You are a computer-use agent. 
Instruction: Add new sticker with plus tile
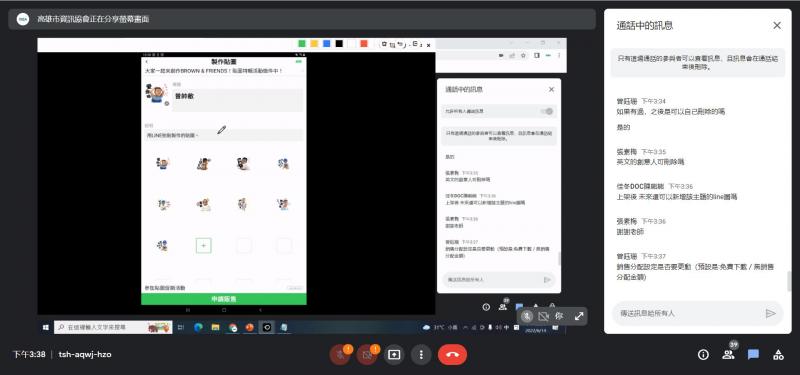click(204, 246)
